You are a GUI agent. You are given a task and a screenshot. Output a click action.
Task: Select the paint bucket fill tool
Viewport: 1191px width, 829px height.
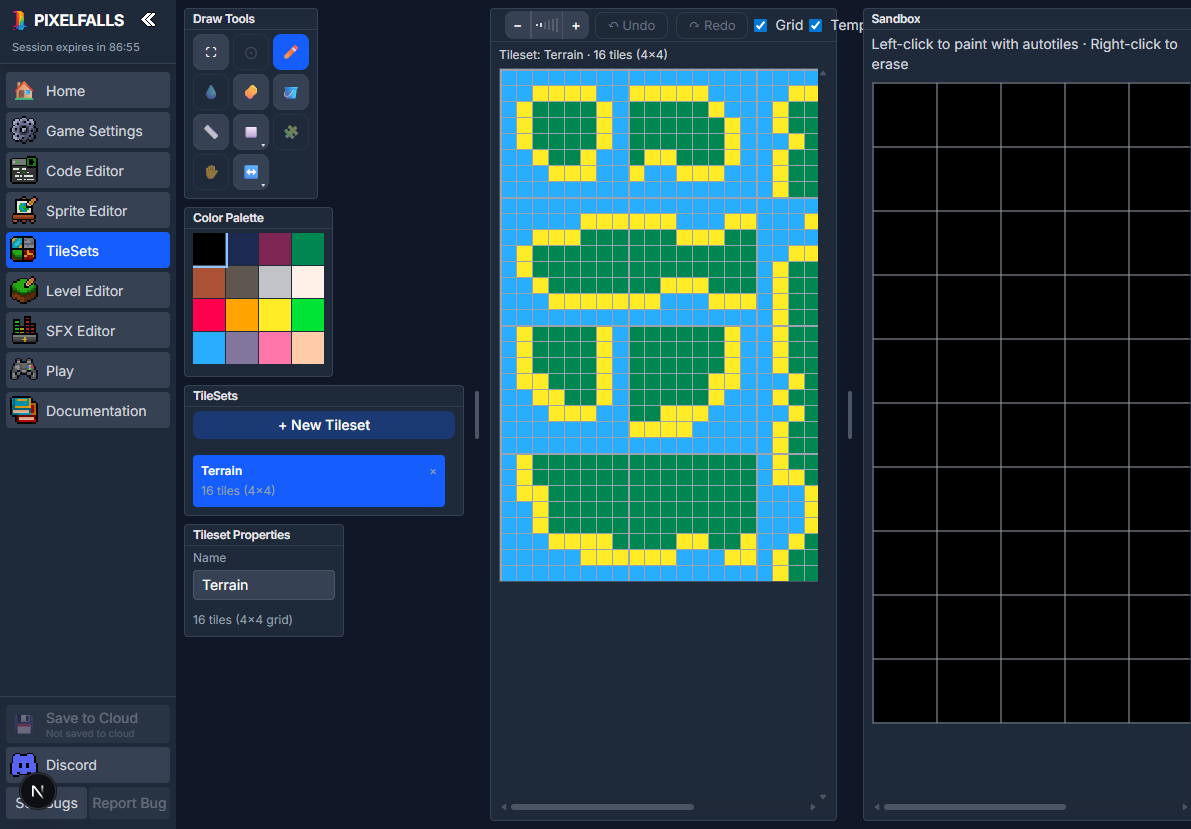click(x=291, y=92)
